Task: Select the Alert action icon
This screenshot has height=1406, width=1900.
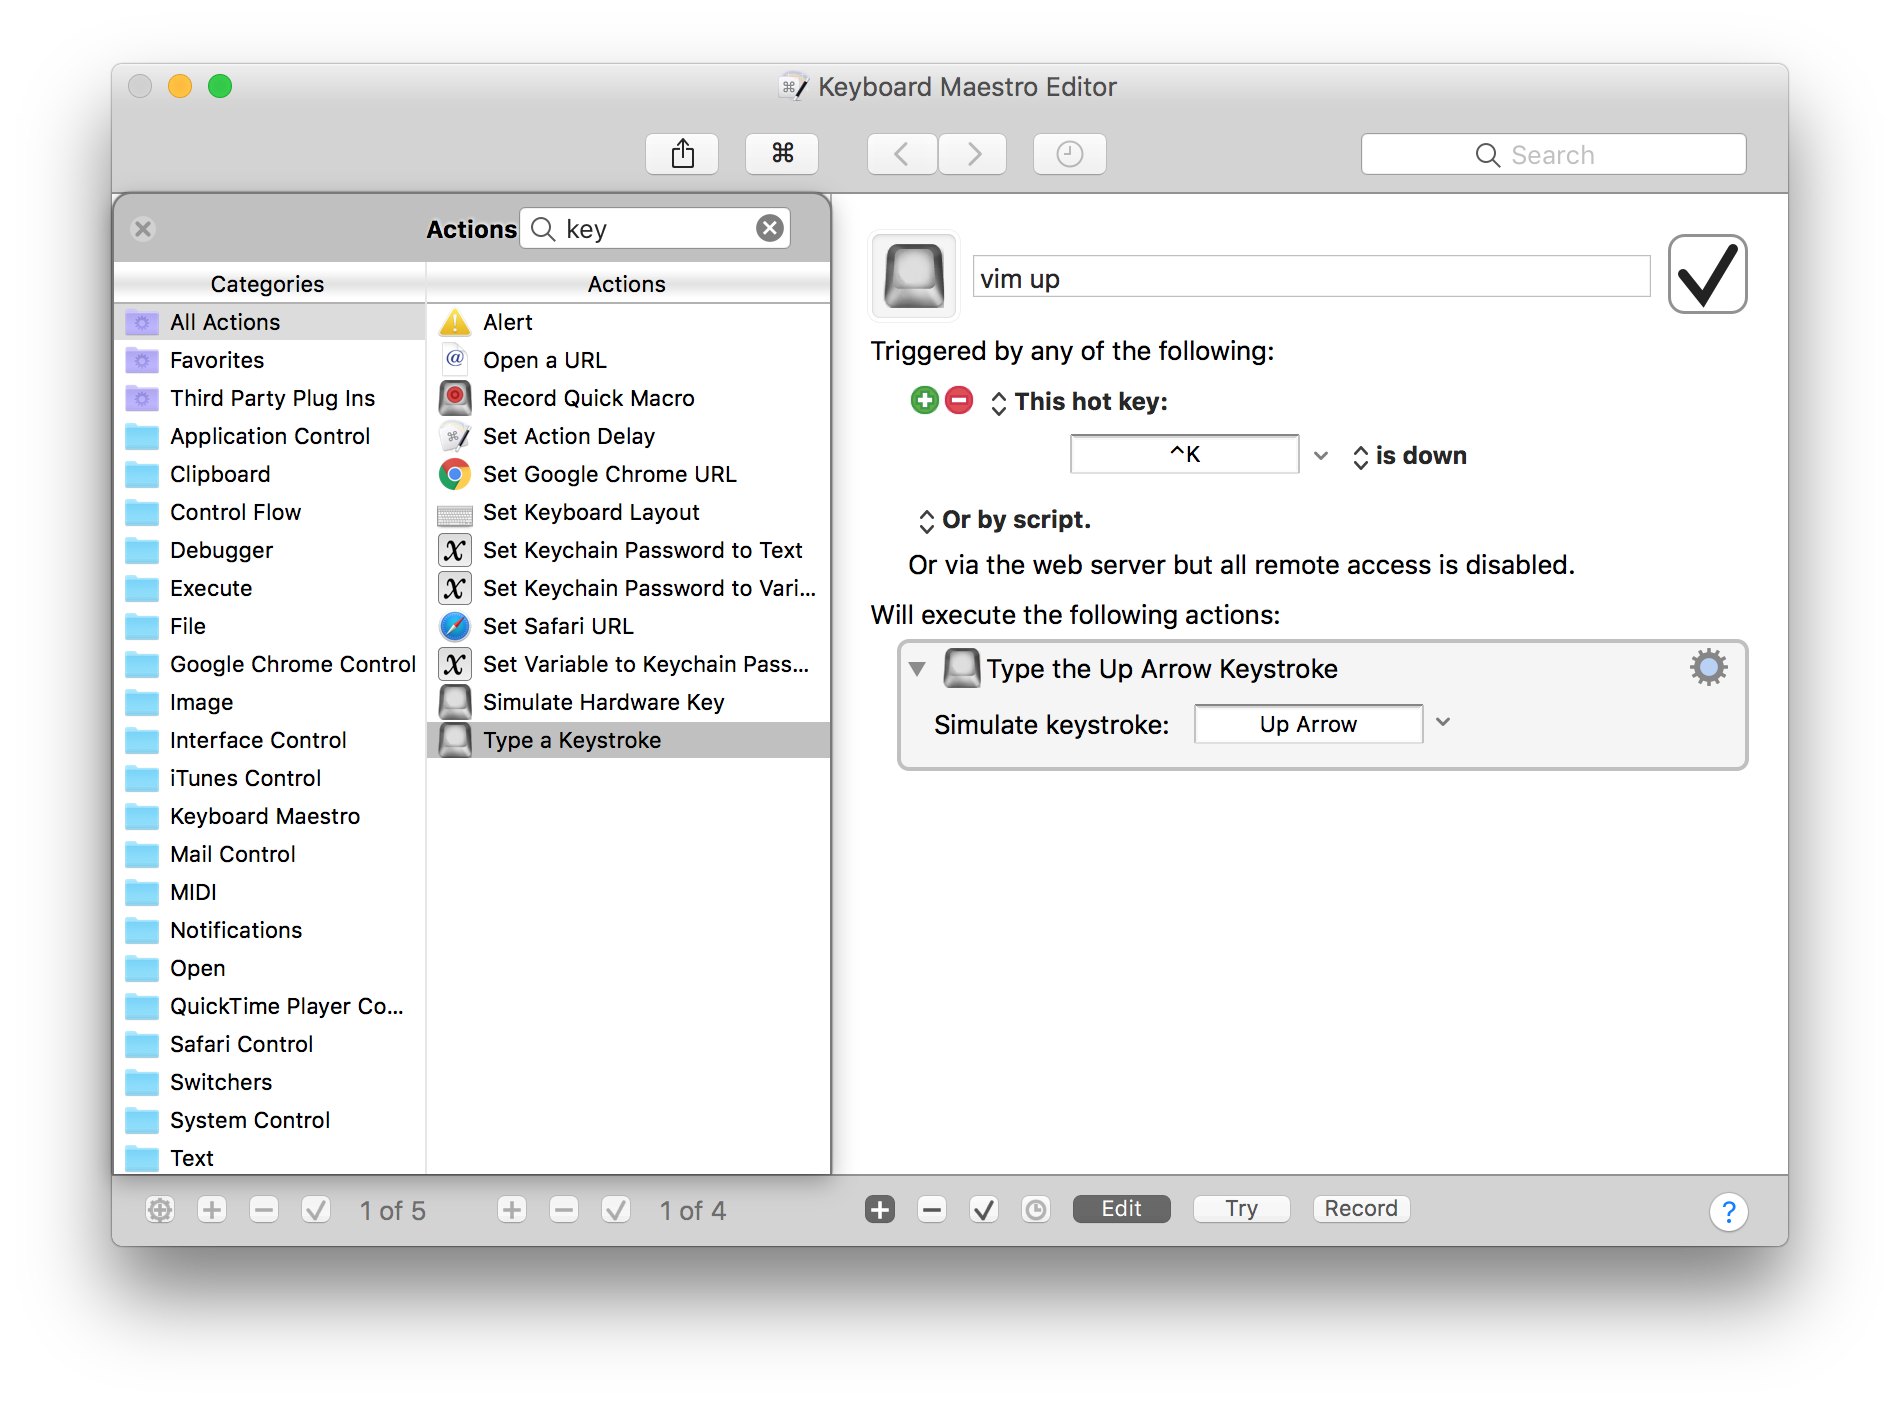Action: (x=455, y=322)
